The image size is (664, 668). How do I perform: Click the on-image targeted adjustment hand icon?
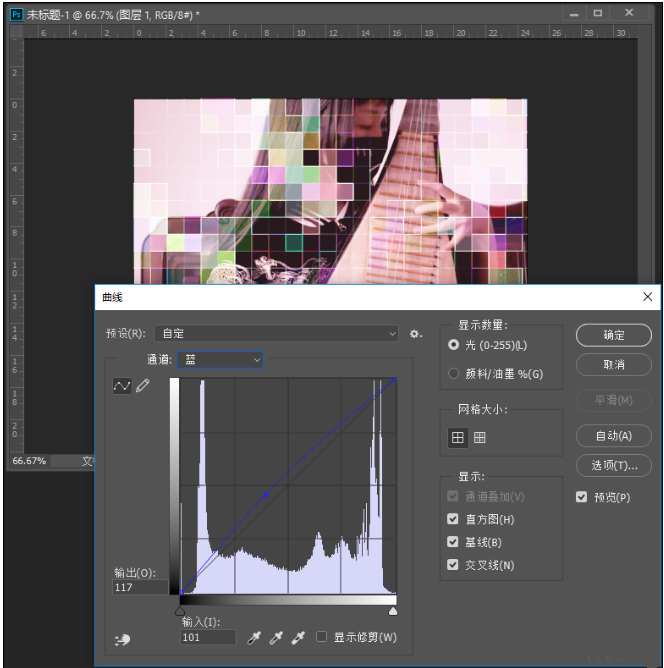123,639
